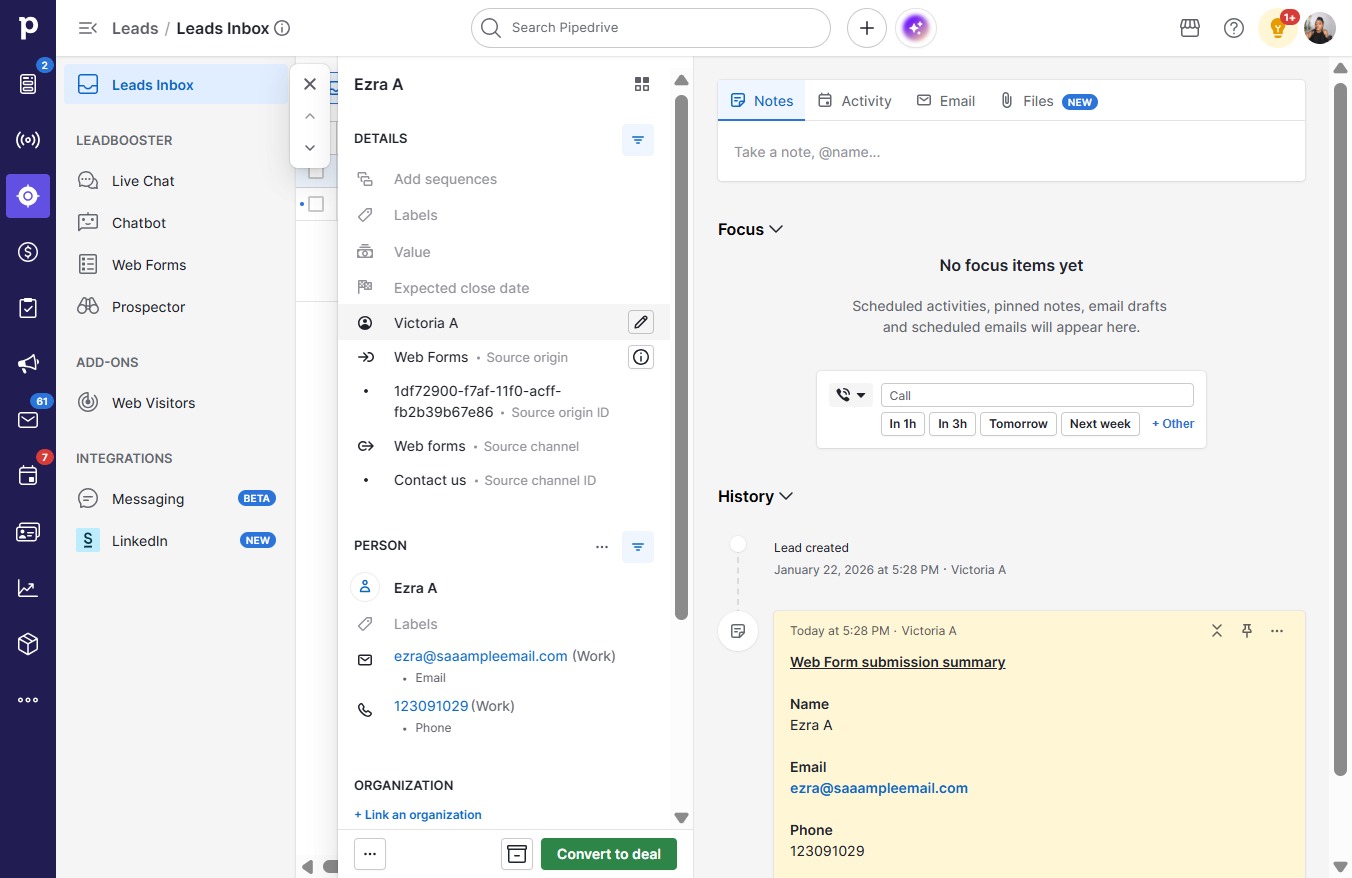Image resolution: width=1352 pixels, height=878 pixels.
Task: Switch to the Notes tab
Action: (x=762, y=101)
